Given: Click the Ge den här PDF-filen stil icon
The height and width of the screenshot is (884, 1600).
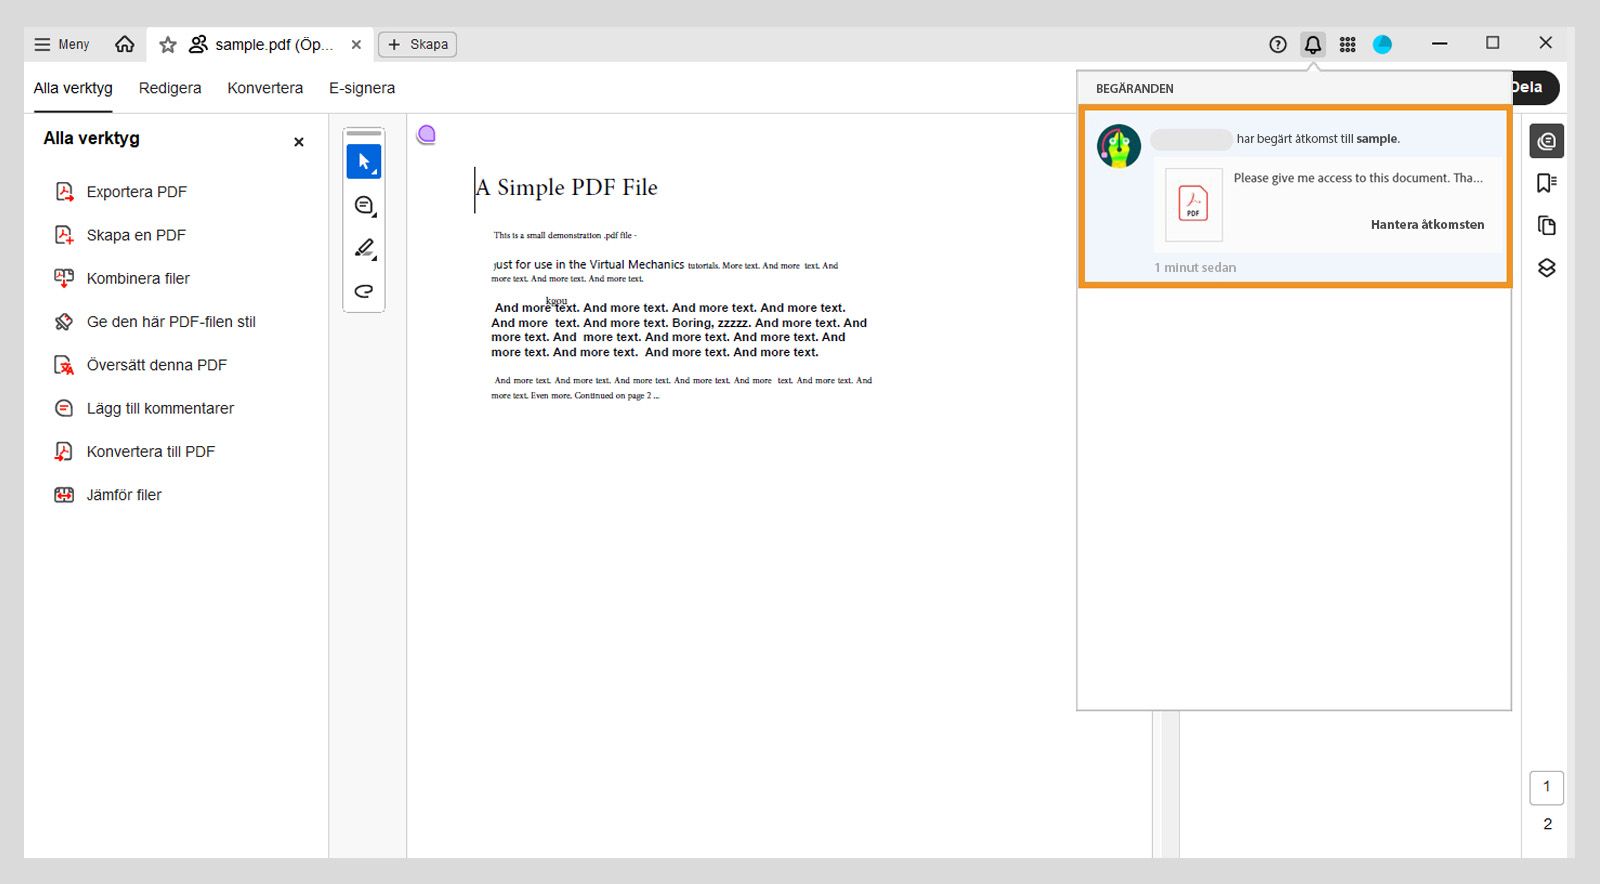Looking at the screenshot, I should point(64,322).
